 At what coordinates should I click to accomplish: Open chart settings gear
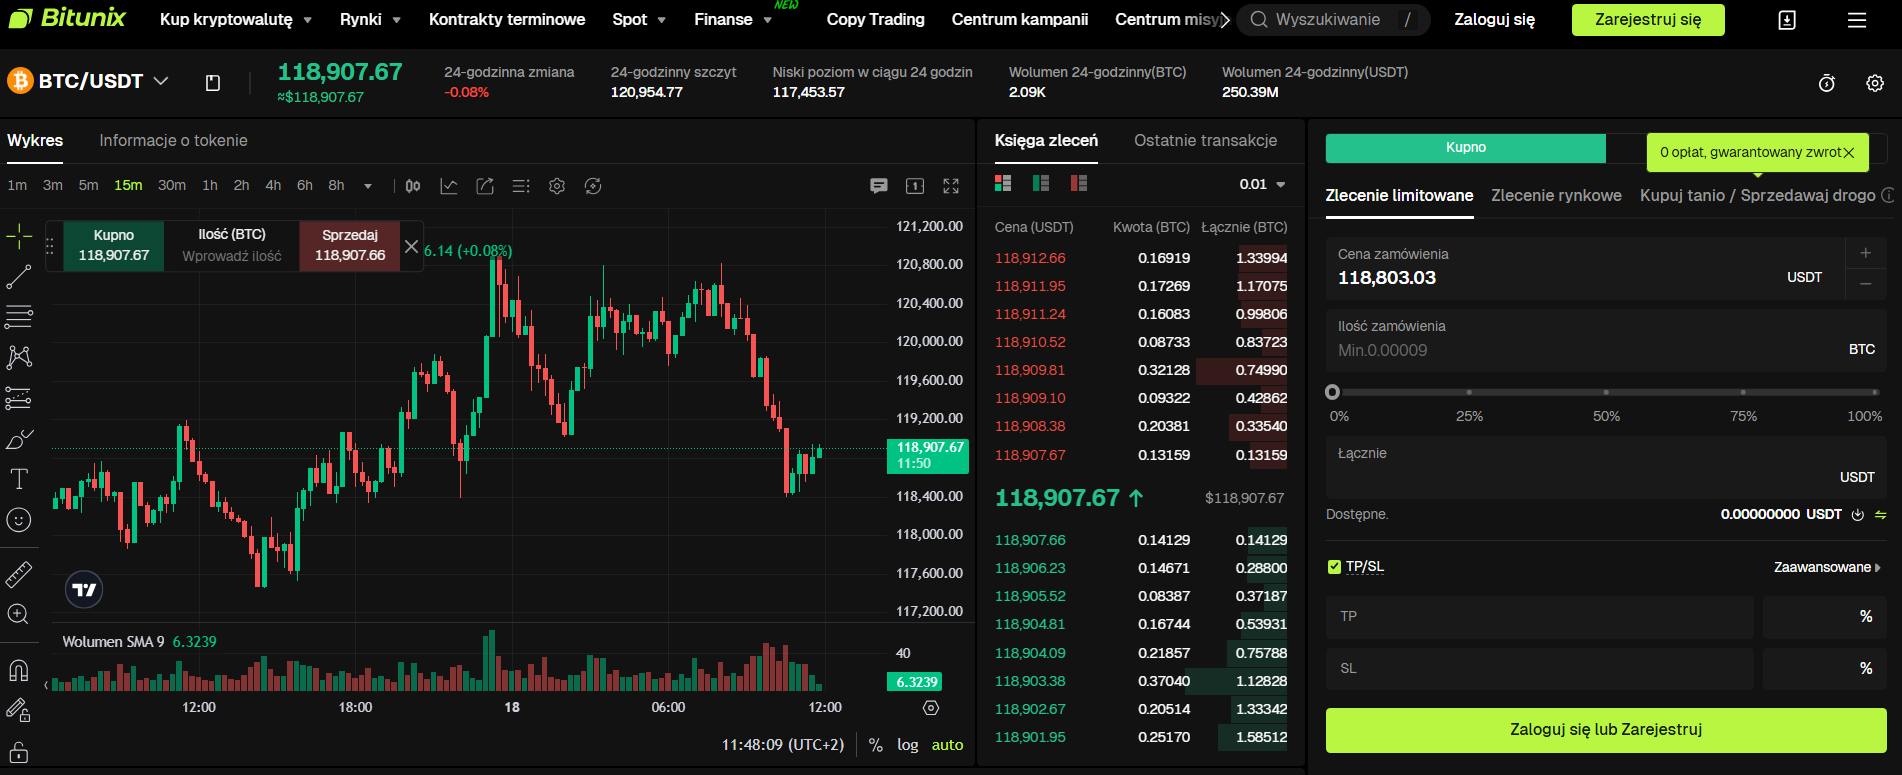coord(557,186)
